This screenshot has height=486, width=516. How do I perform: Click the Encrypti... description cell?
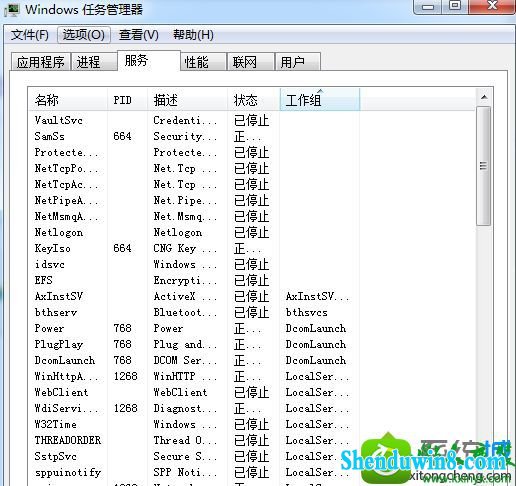point(185,280)
